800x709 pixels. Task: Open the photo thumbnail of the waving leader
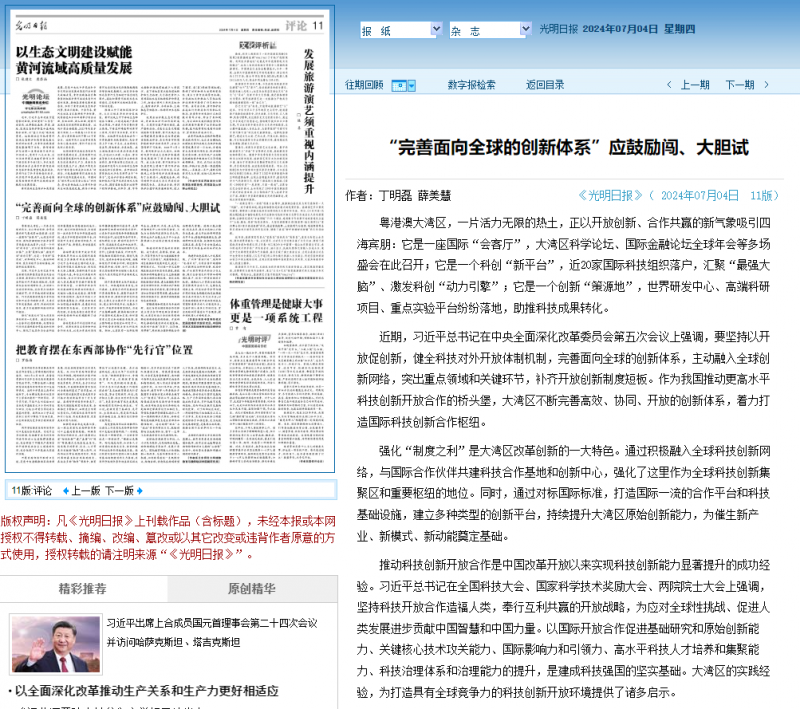(56, 644)
